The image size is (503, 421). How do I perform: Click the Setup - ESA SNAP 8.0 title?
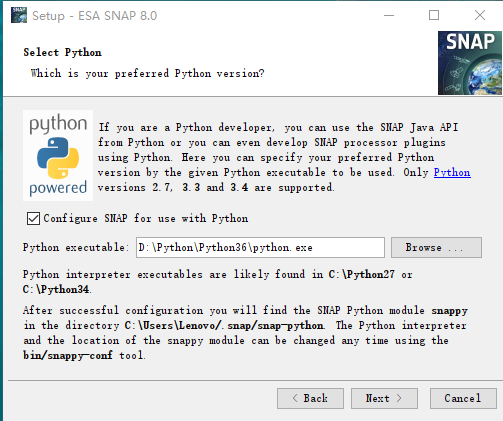[x=94, y=16]
